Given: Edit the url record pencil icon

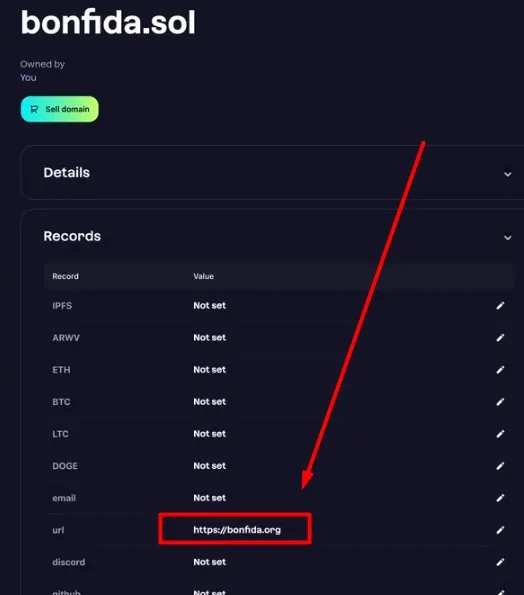Looking at the screenshot, I should [x=500, y=530].
